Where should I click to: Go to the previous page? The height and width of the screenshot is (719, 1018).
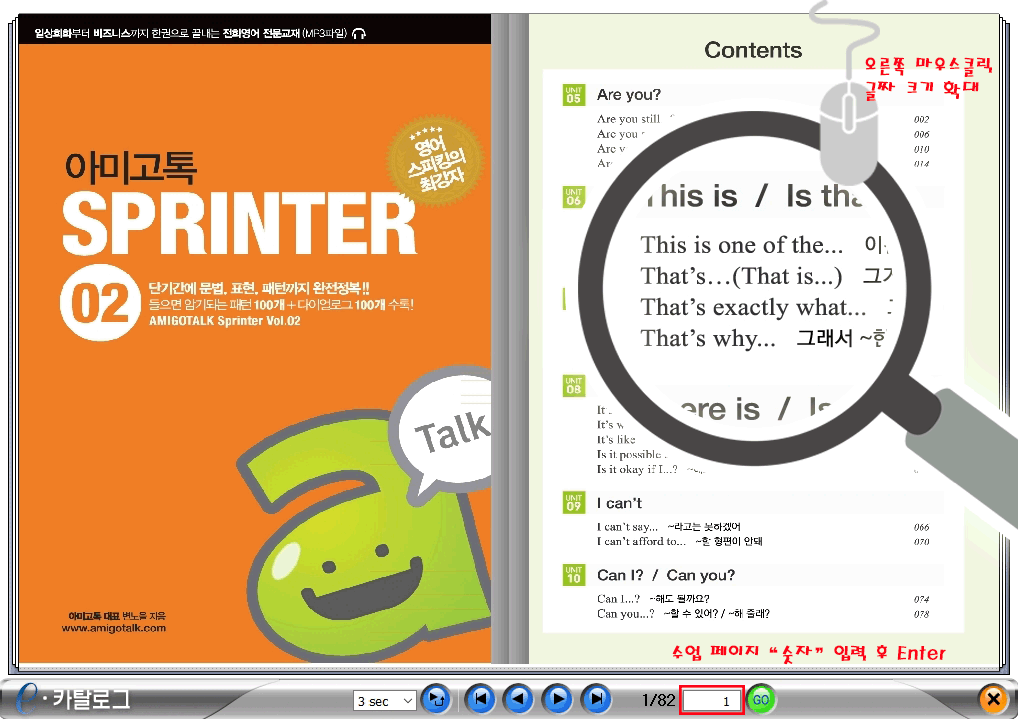tap(519, 700)
